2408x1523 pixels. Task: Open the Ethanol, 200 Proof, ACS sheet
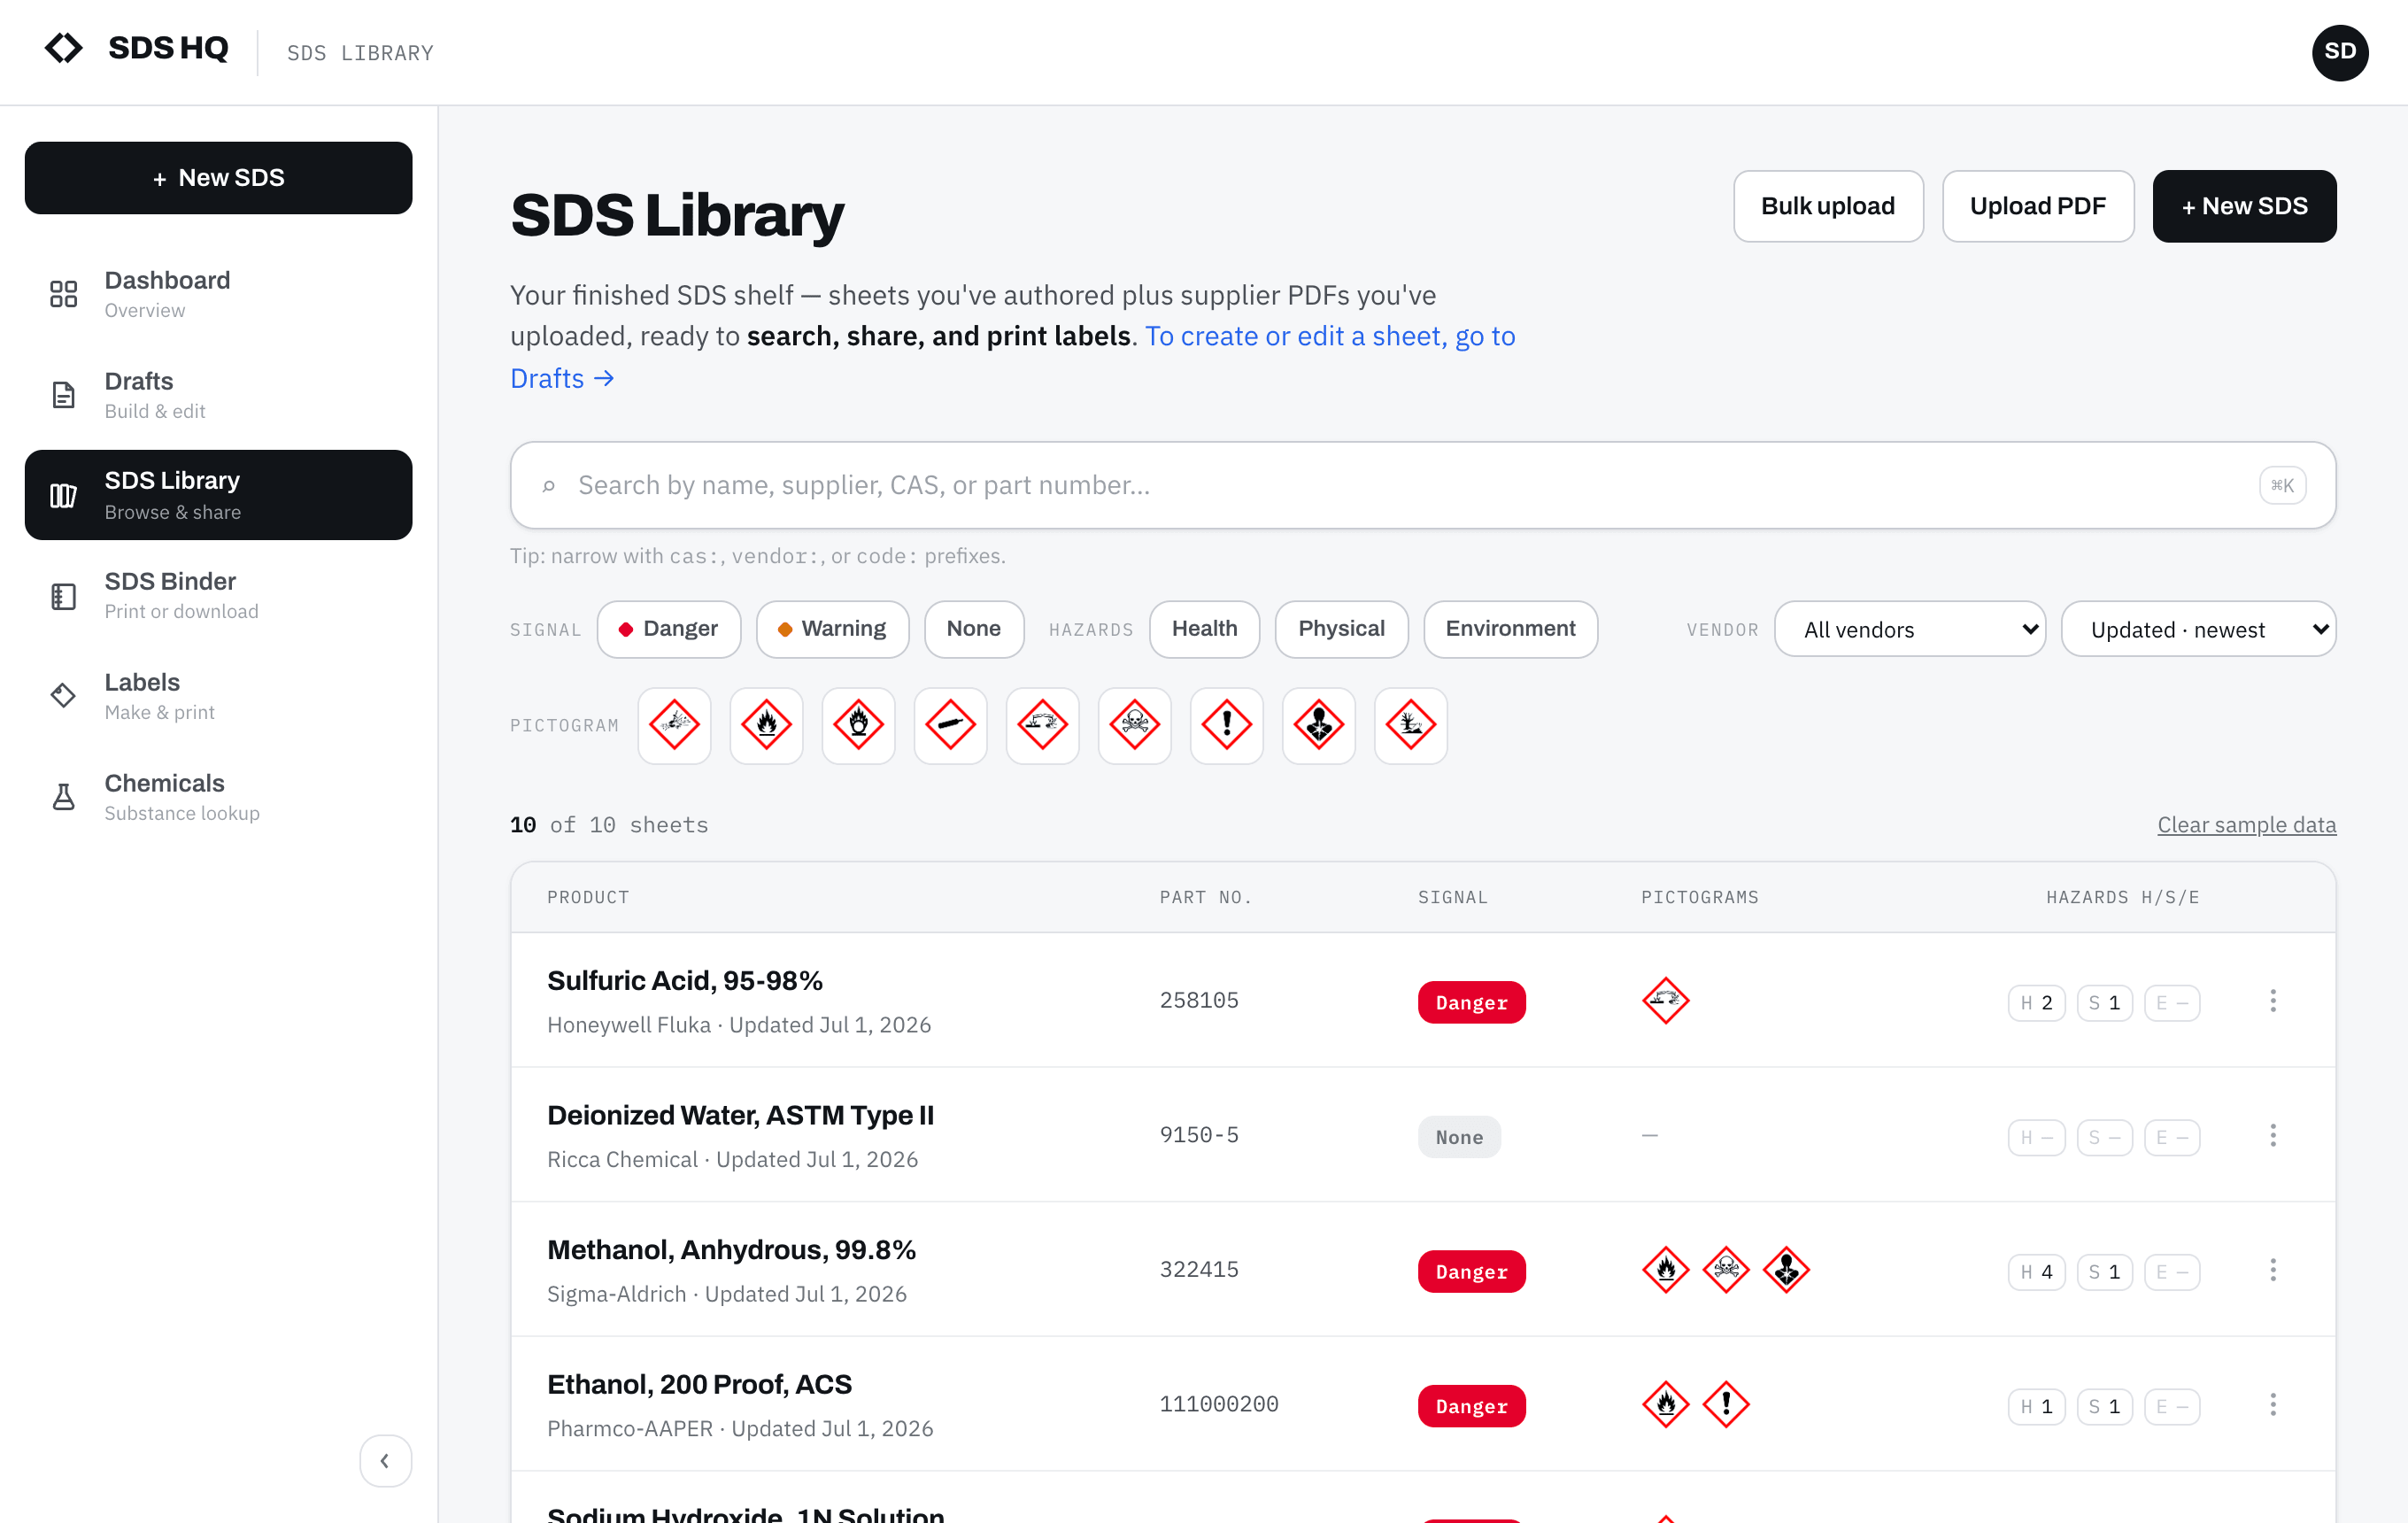699,1385
